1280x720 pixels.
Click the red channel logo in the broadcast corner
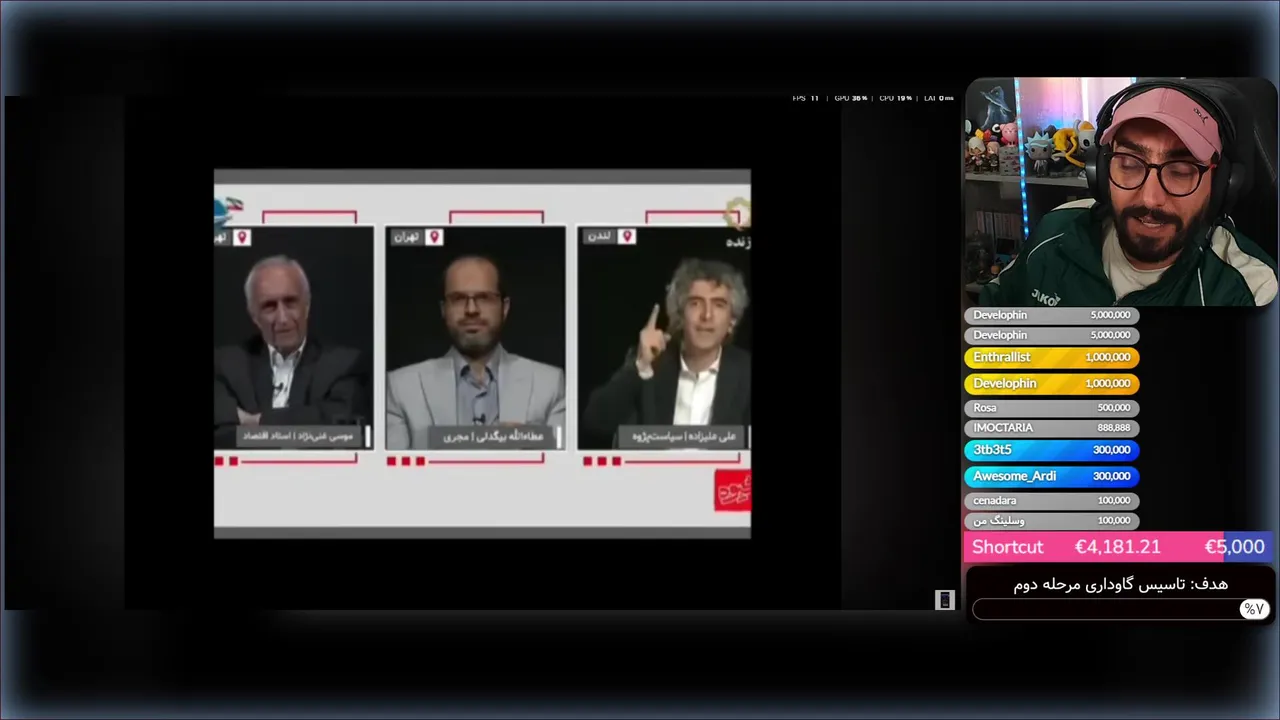pos(732,490)
